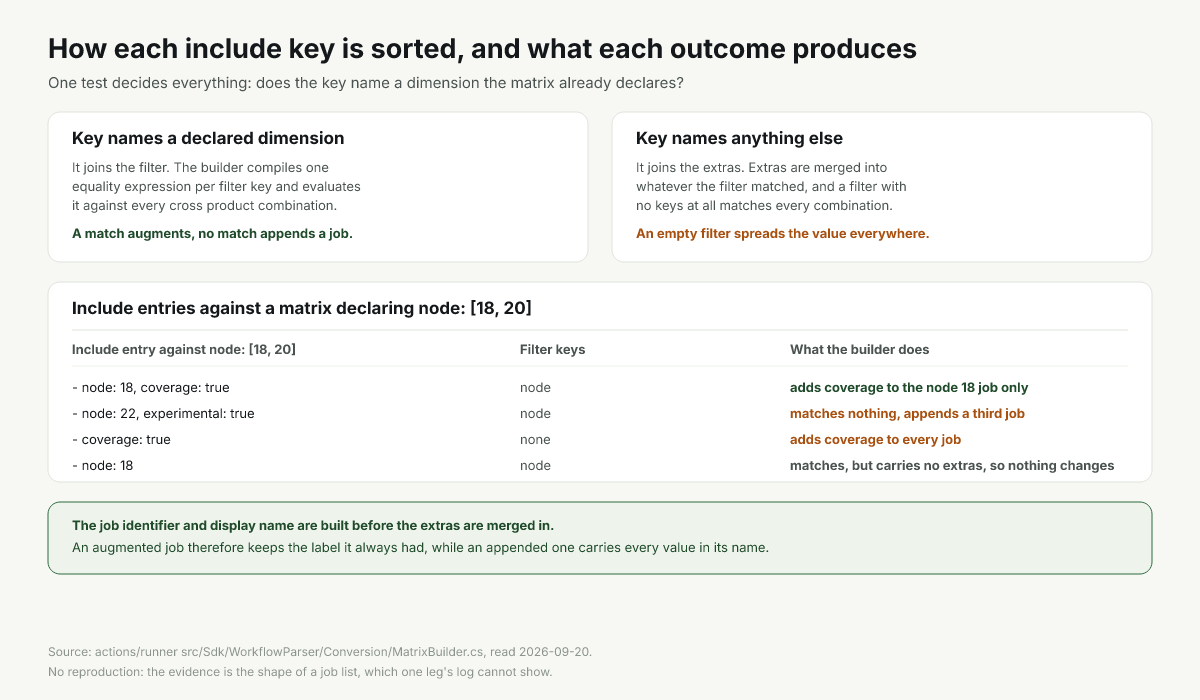Viewport: 1200px width, 700px height.
Task: Click filter key 'node' in the node: 22 row
Action: (x=535, y=413)
